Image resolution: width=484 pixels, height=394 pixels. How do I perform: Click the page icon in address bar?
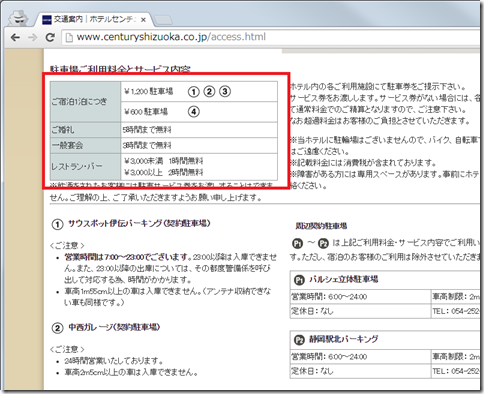(69, 37)
